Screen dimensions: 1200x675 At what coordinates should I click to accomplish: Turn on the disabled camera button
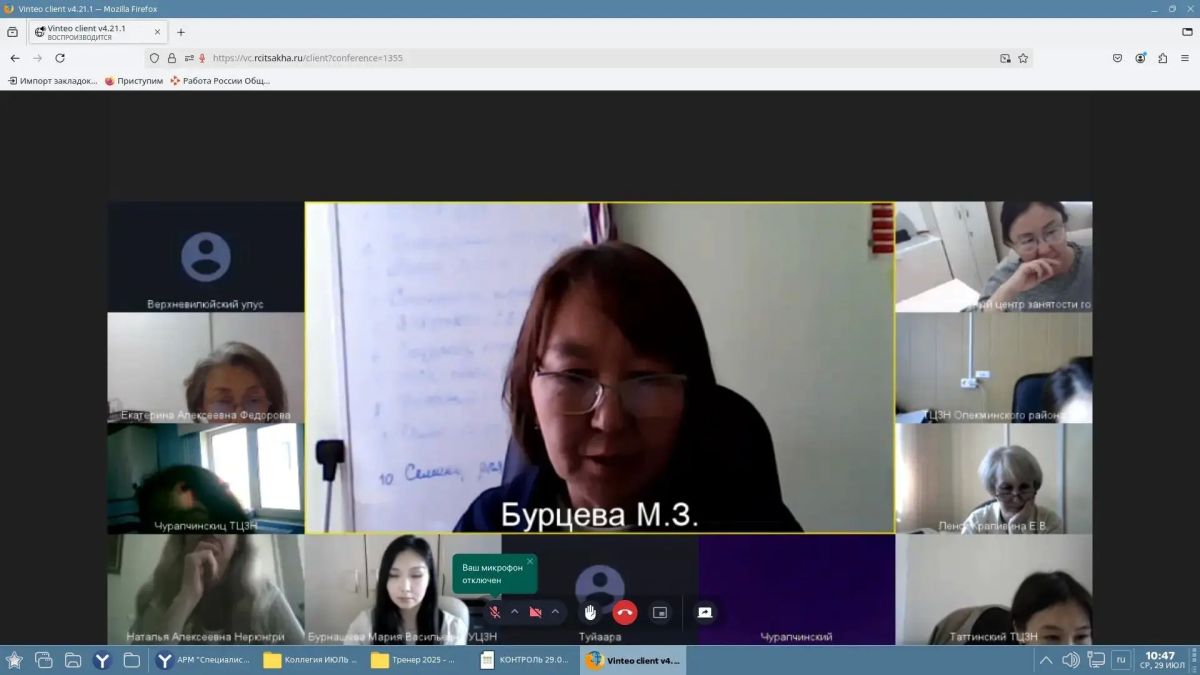535,612
